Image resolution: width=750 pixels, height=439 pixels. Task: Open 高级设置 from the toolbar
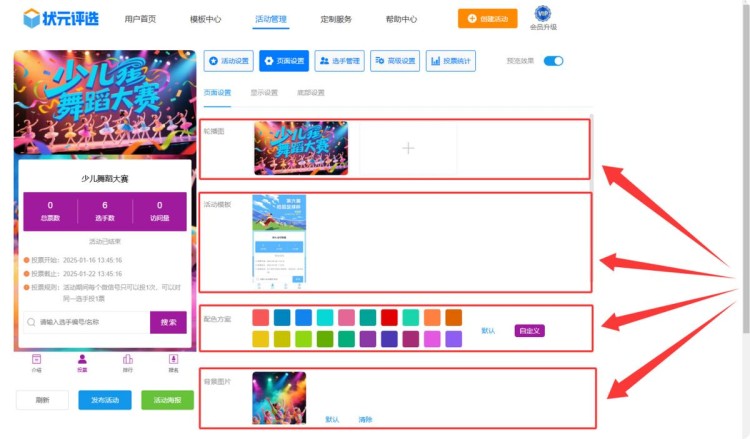point(394,61)
